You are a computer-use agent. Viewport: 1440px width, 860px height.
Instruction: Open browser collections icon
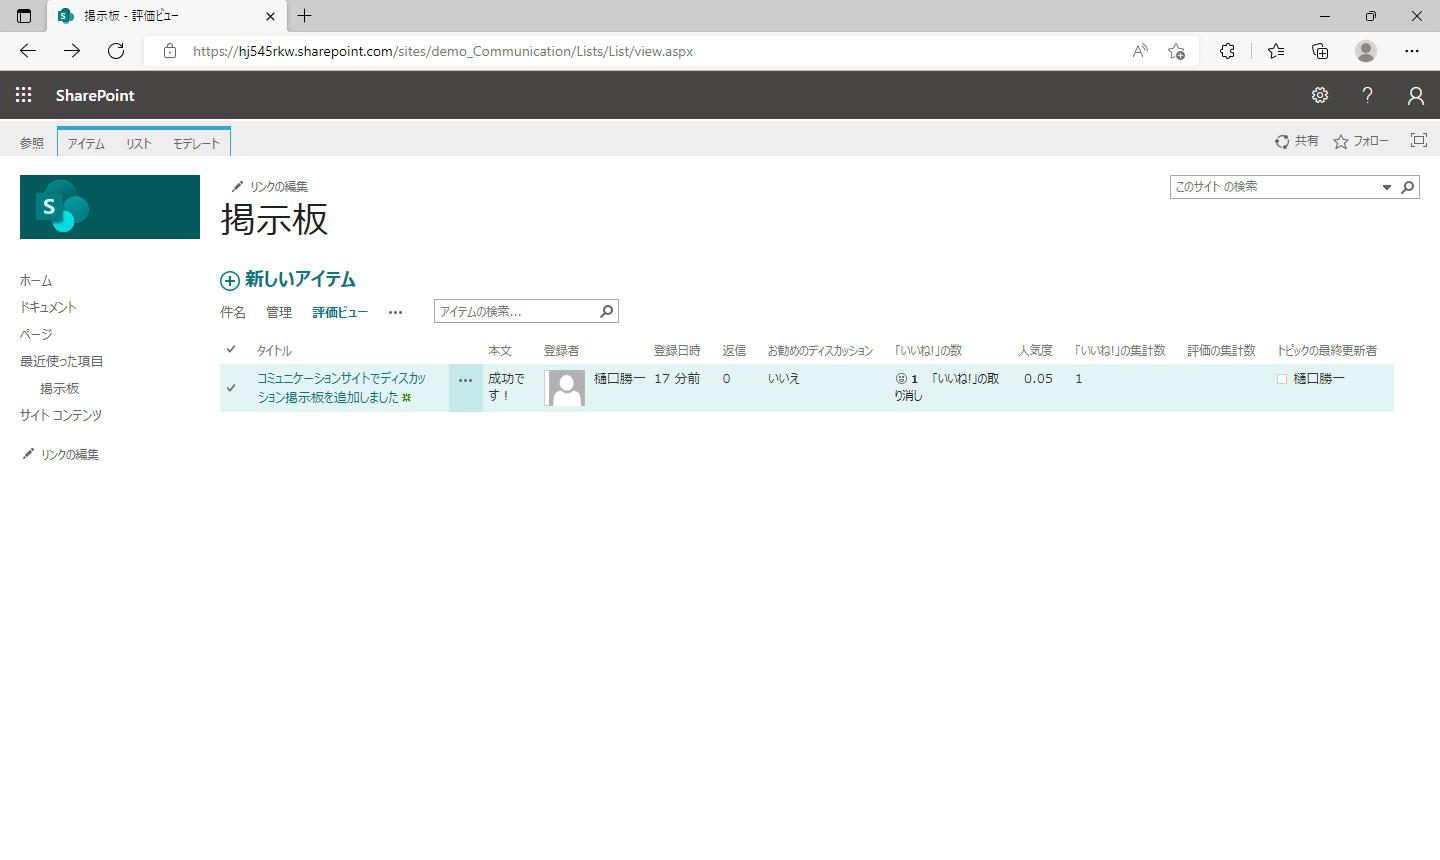click(x=1320, y=51)
